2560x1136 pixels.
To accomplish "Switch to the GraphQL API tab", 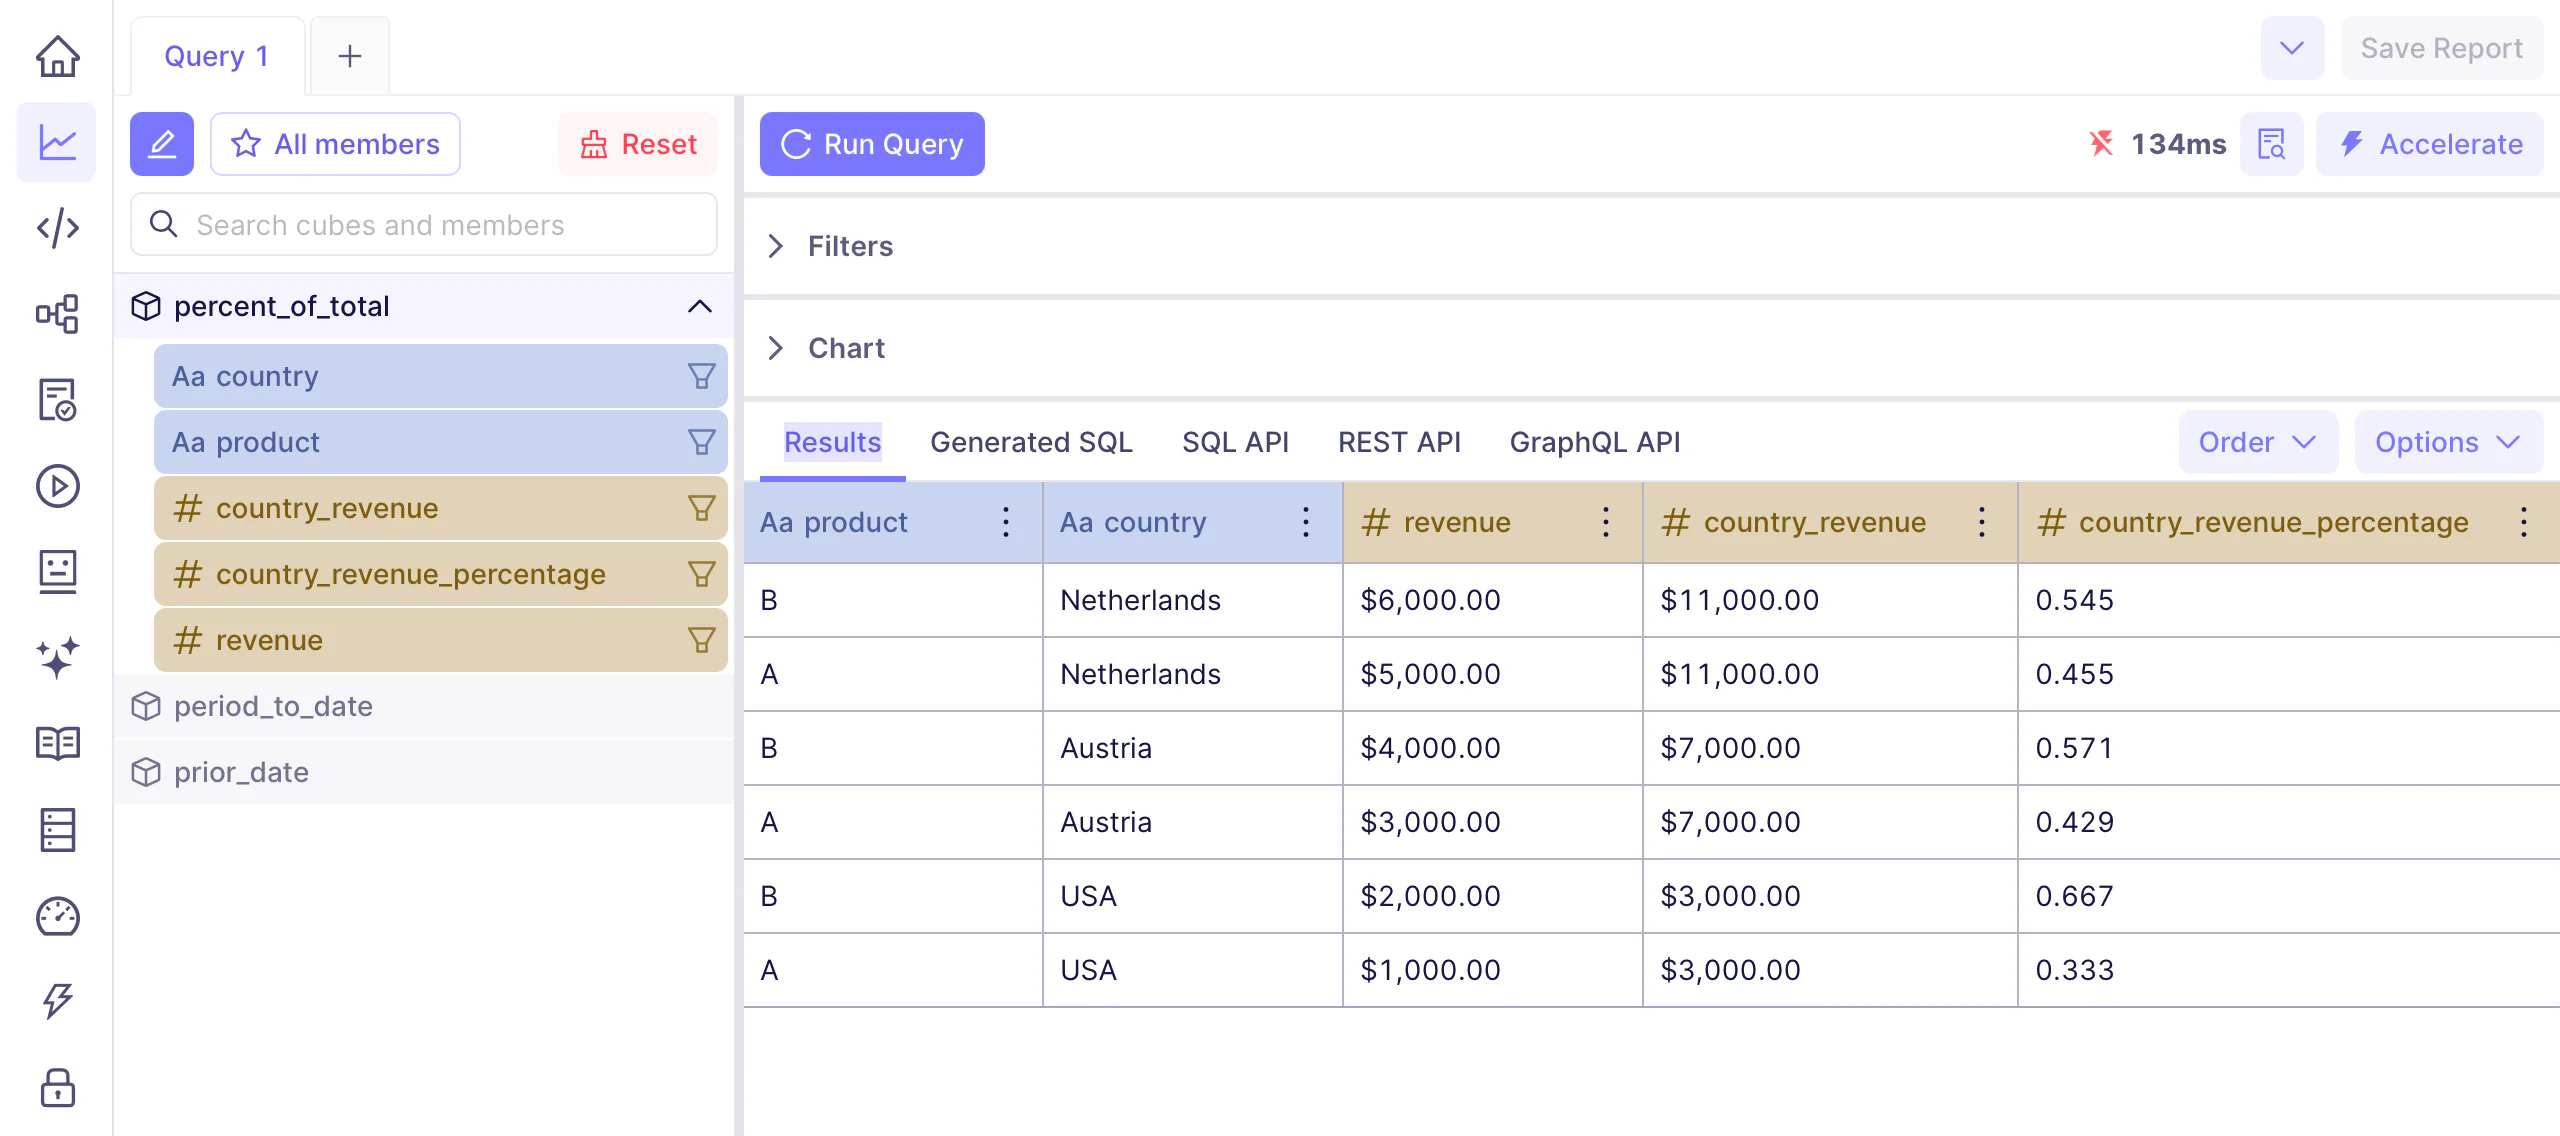I will click(x=1594, y=442).
